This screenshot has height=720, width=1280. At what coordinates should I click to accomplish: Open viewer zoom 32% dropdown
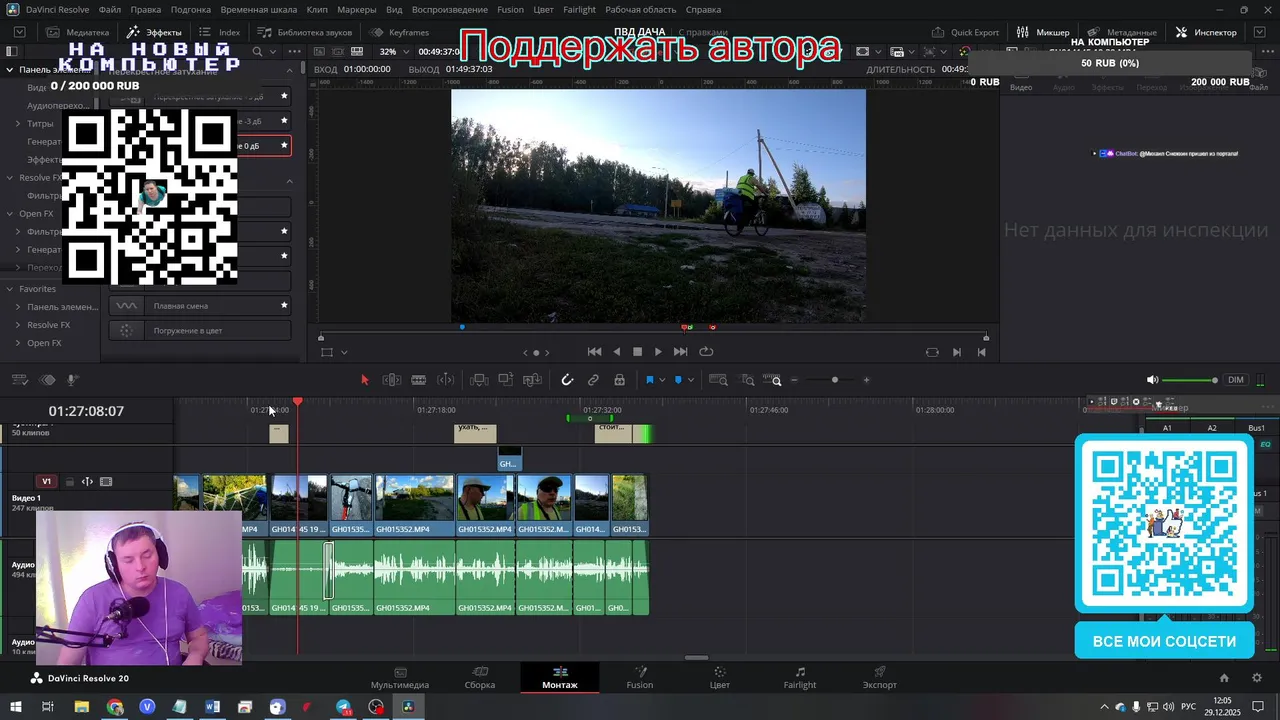pos(394,52)
